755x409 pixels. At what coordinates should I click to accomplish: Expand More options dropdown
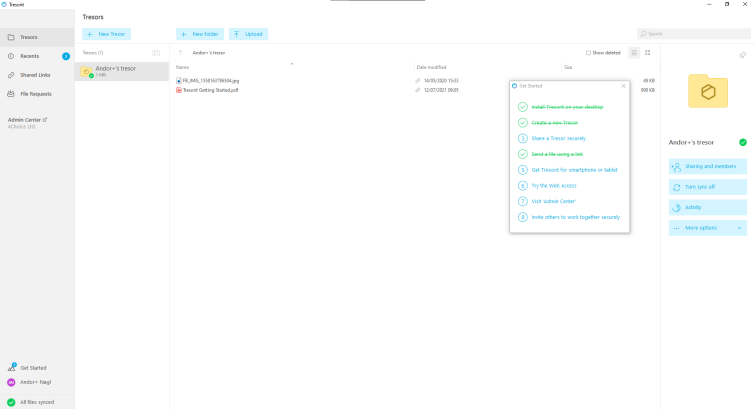tap(707, 228)
